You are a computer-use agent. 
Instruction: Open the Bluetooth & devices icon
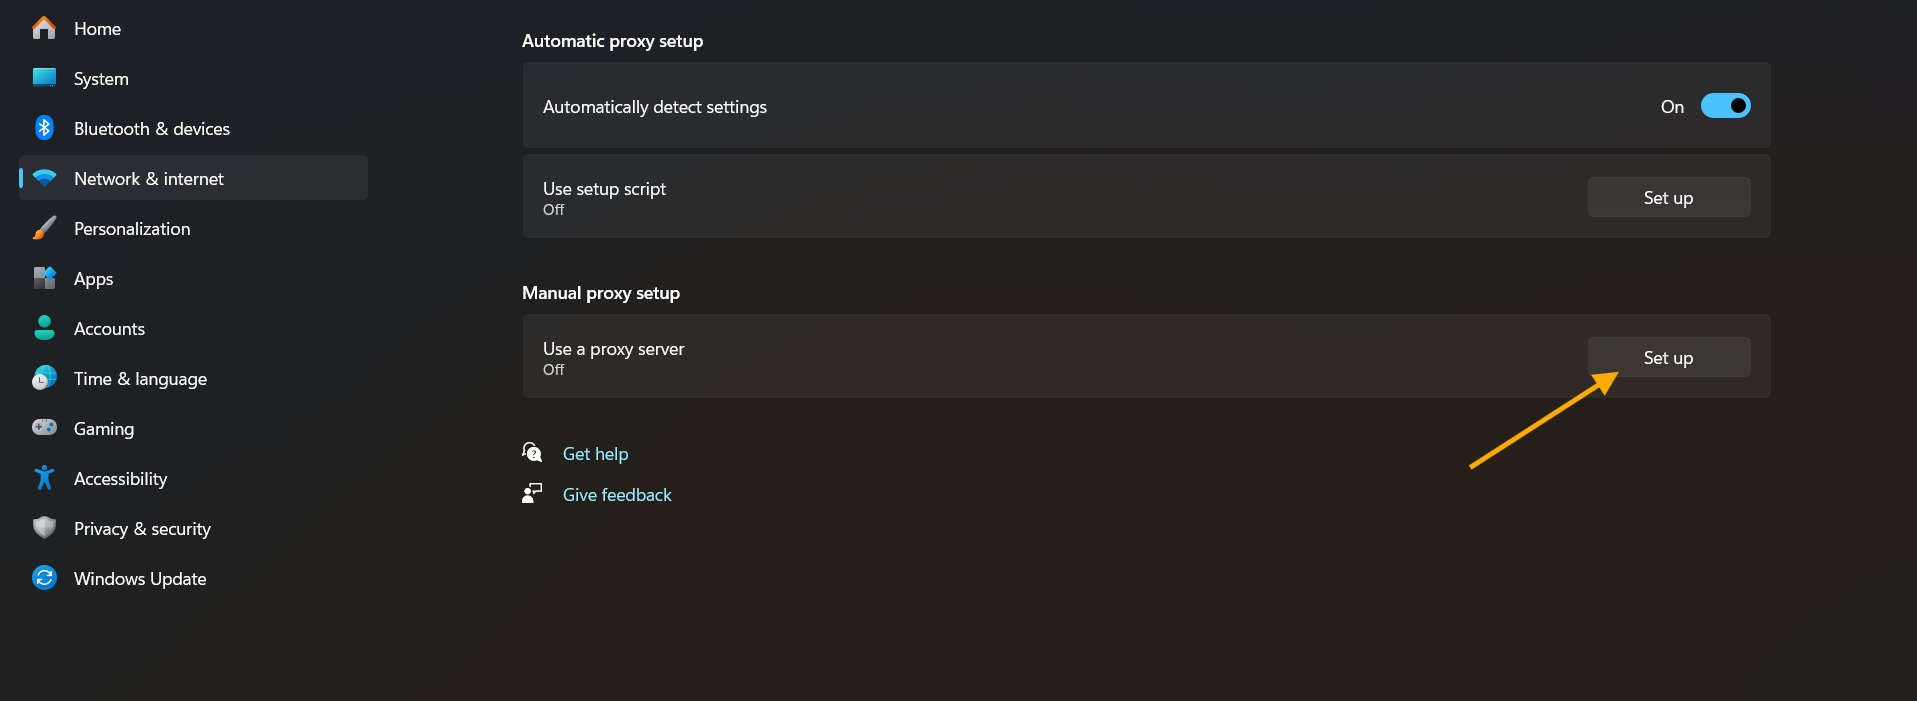44,128
